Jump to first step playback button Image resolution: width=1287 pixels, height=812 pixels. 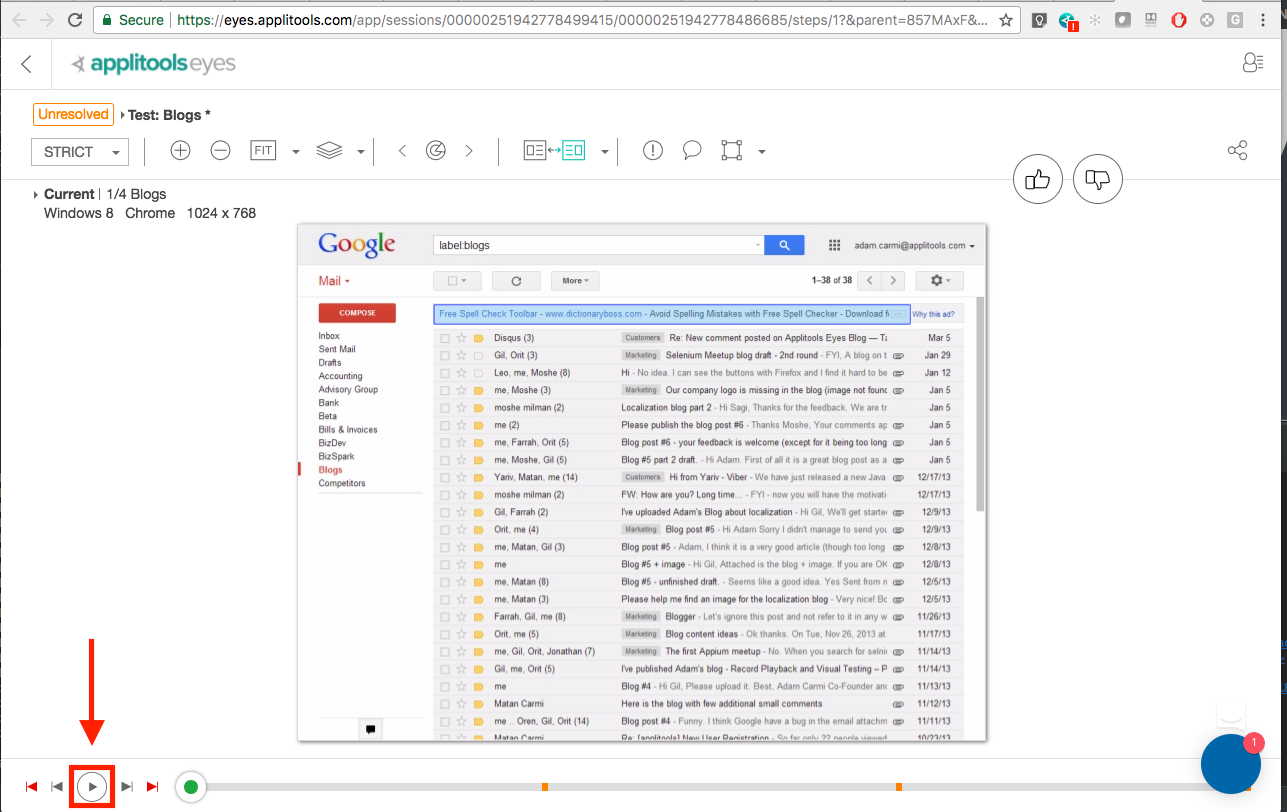point(31,787)
